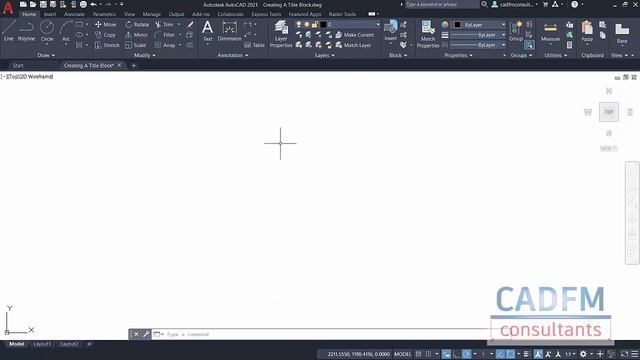Expand the Modify panel

(x=145, y=55)
